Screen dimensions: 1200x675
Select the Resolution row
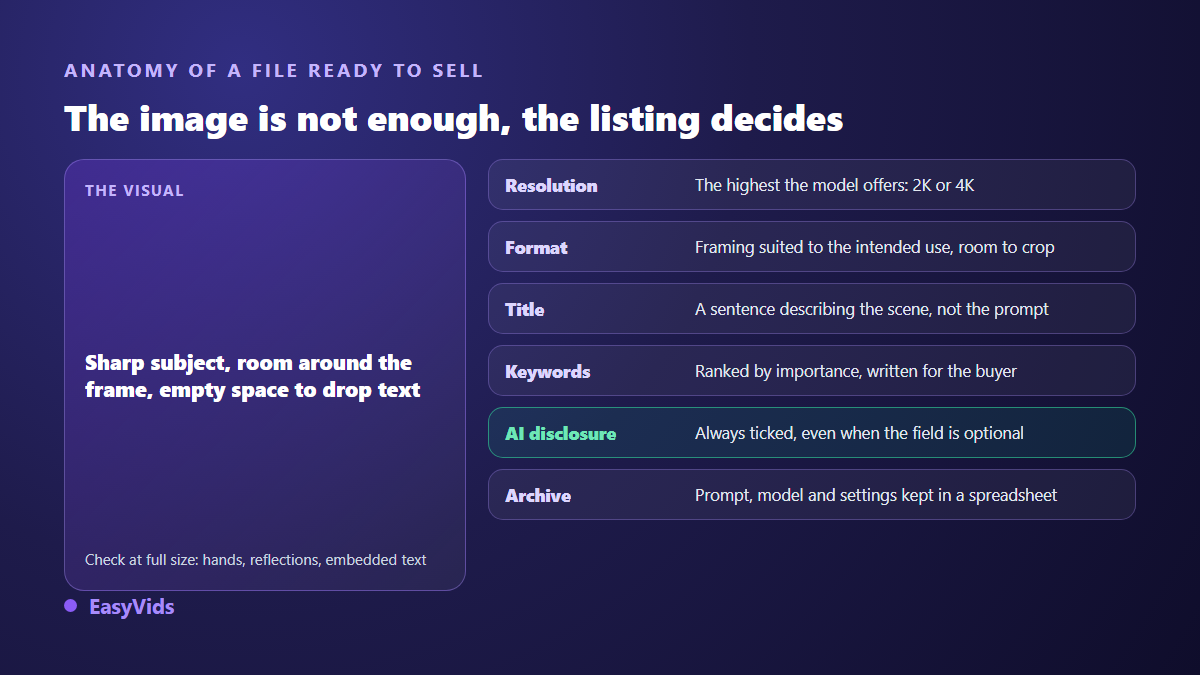(812, 185)
